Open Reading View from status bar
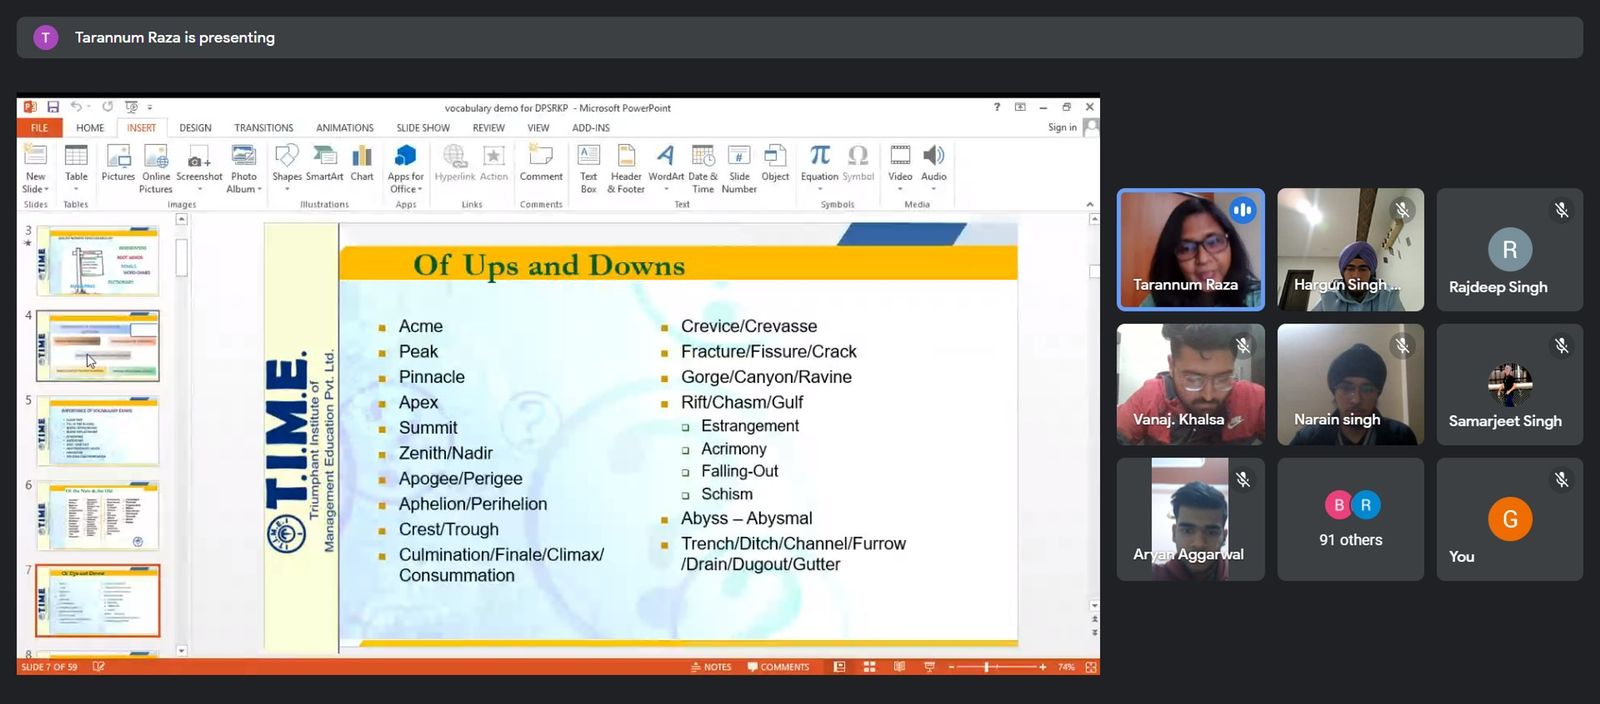1600x704 pixels. point(899,667)
